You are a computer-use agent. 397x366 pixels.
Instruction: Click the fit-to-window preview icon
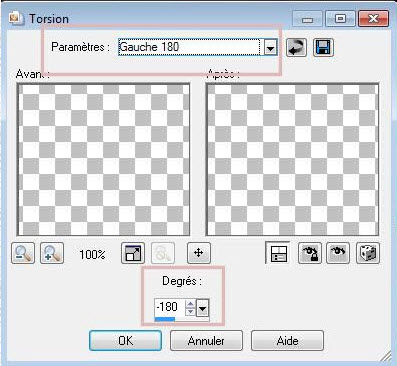coord(133,253)
